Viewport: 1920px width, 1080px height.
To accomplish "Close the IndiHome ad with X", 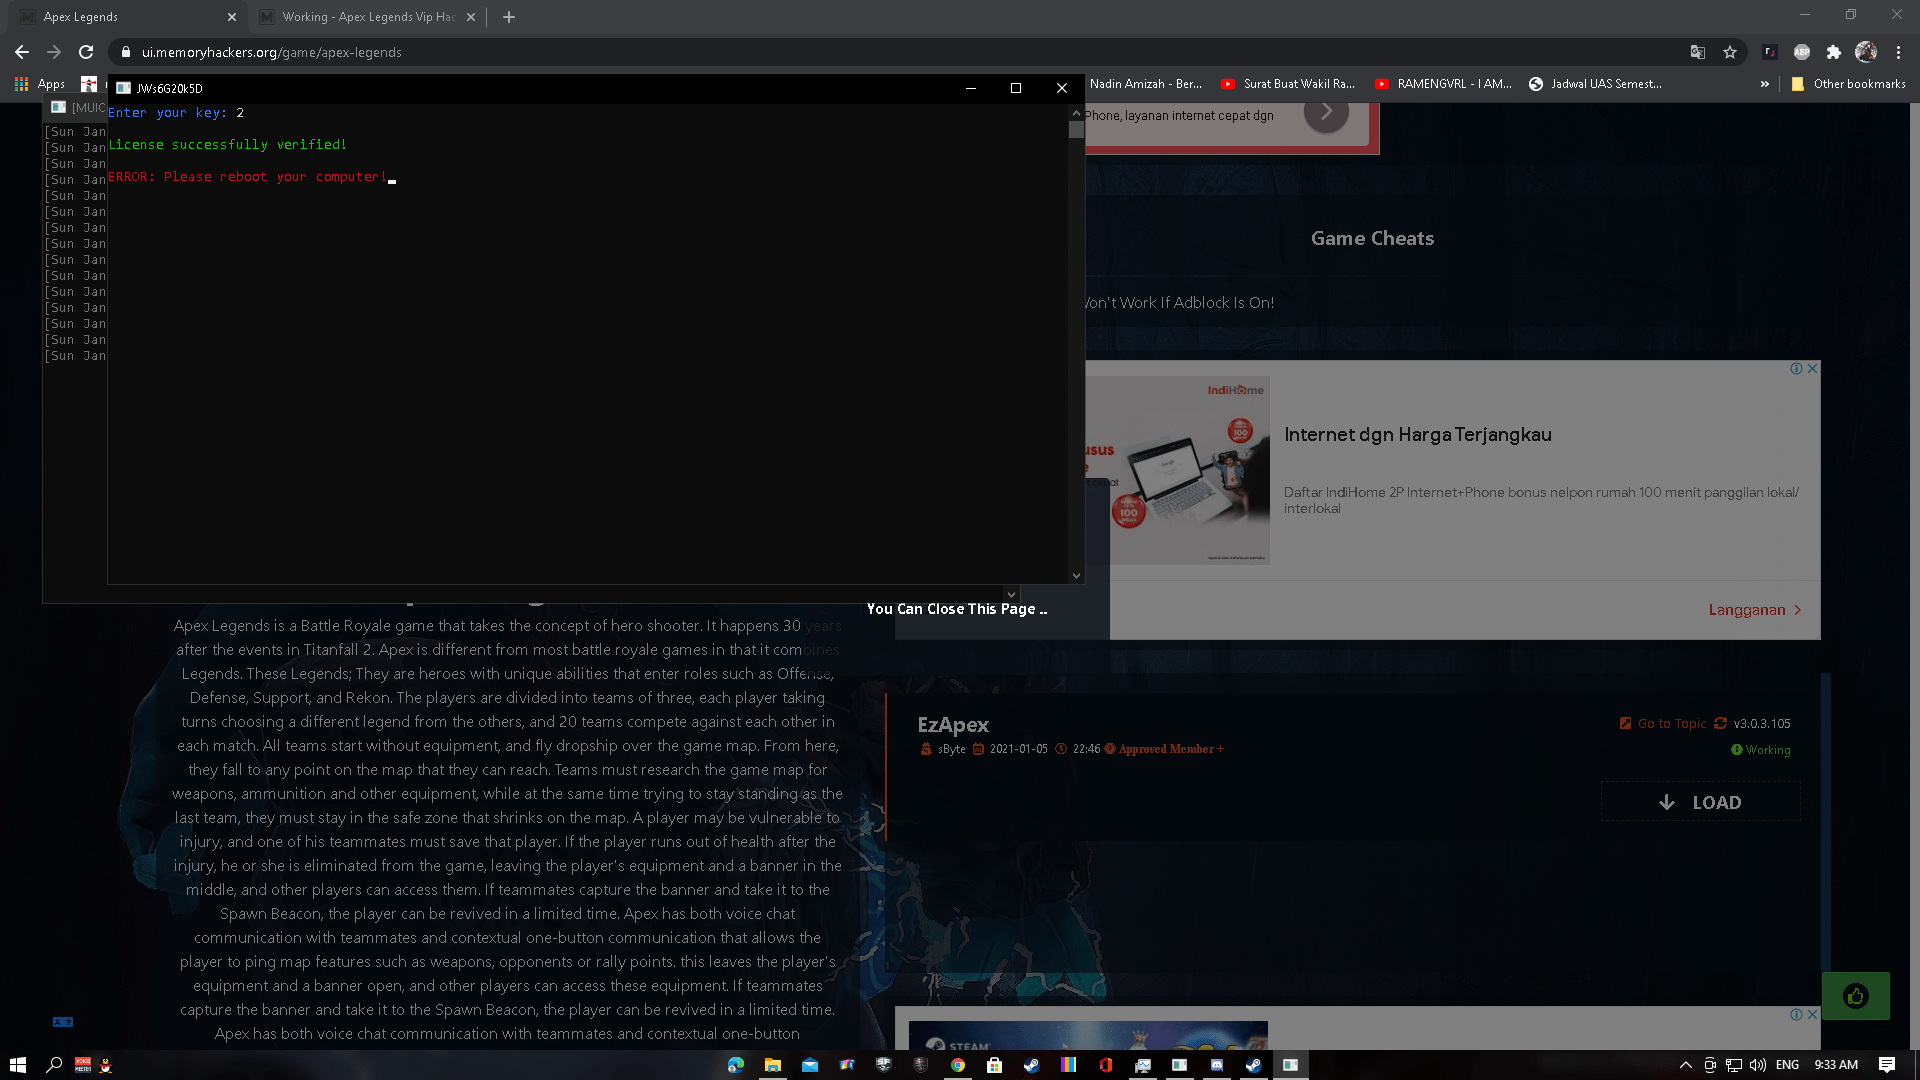I will tap(1812, 369).
